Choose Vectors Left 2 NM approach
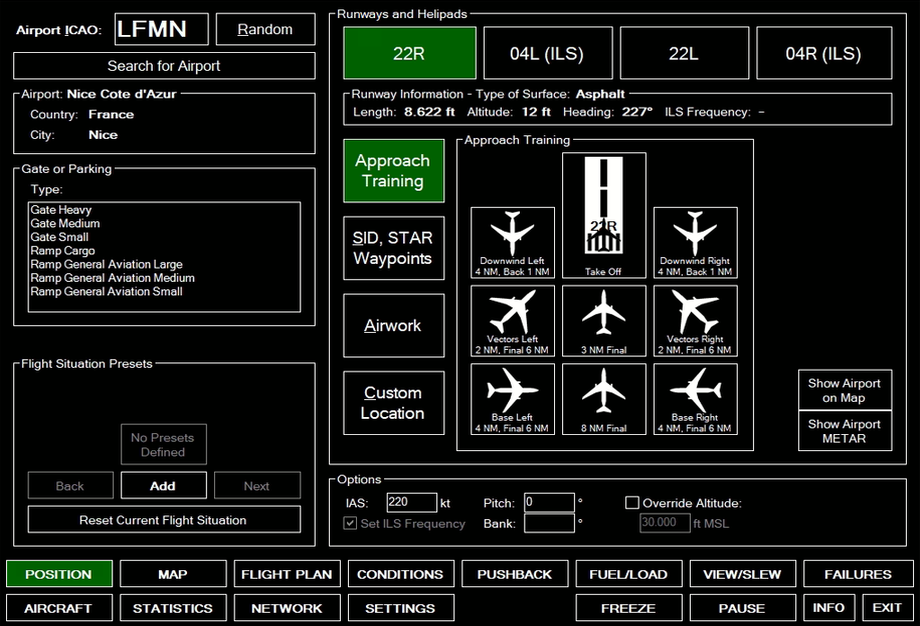The width and height of the screenshot is (920, 626). click(512, 321)
